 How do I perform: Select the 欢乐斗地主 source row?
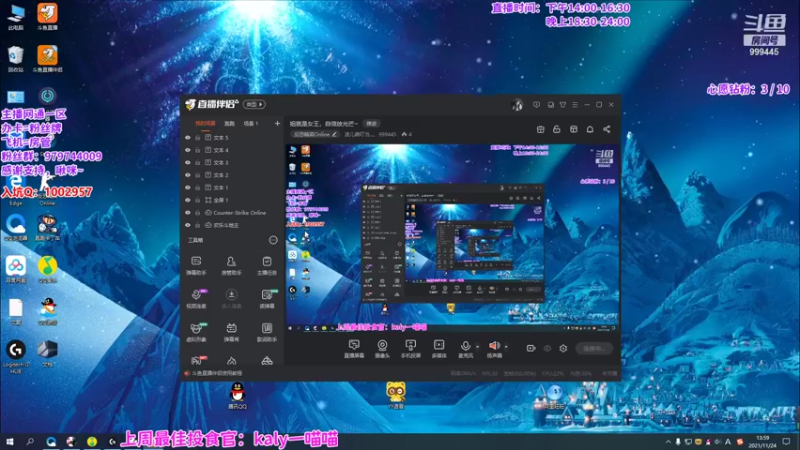tap(233, 225)
